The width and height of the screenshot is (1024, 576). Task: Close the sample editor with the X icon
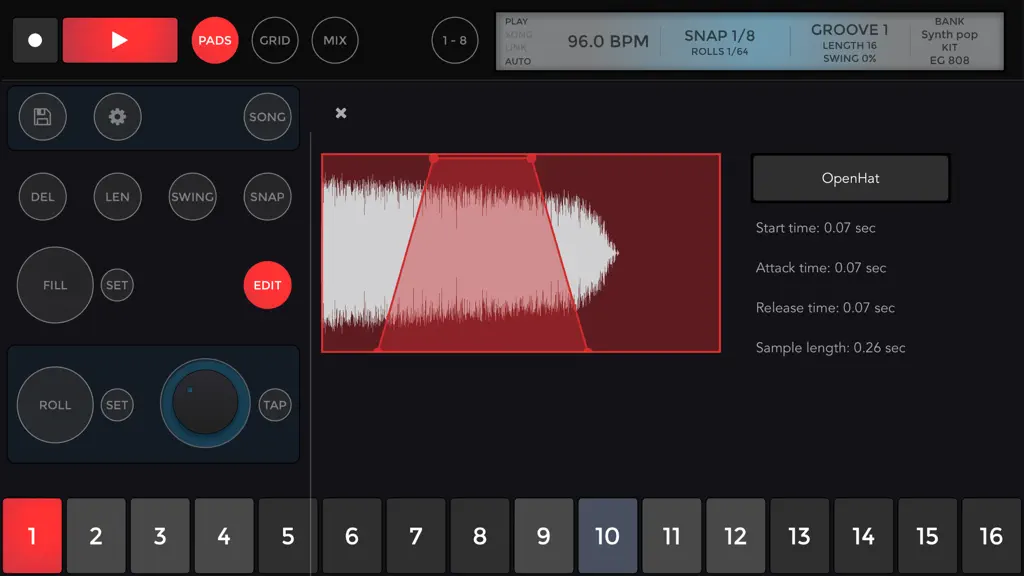tap(341, 113)
